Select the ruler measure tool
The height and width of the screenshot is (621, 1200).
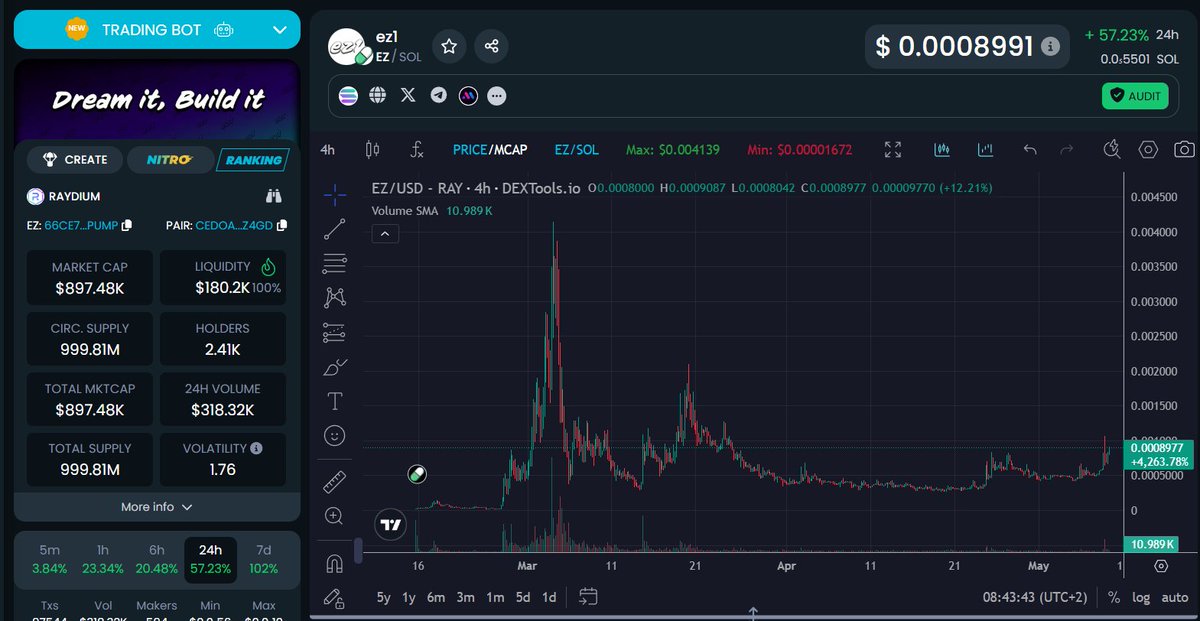click(x=335, y=482)
